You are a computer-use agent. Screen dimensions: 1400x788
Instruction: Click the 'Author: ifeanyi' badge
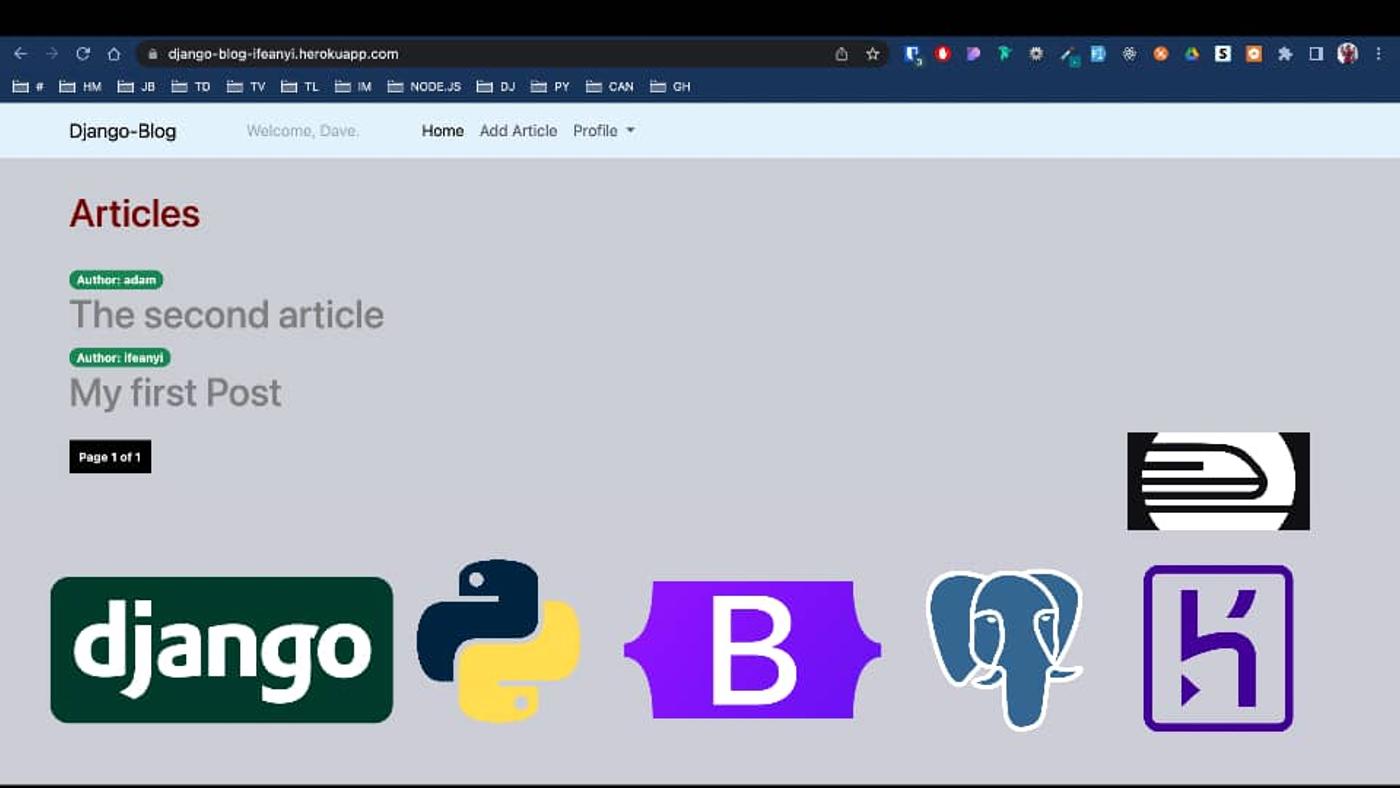tap(120, 357)
